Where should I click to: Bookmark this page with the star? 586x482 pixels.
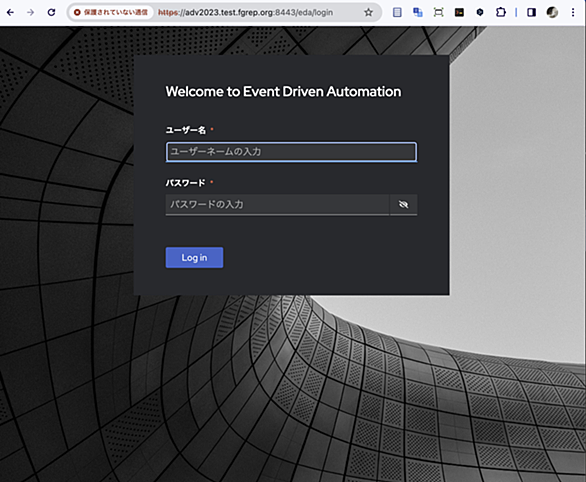pyautogui.click(x=368, y=12)
